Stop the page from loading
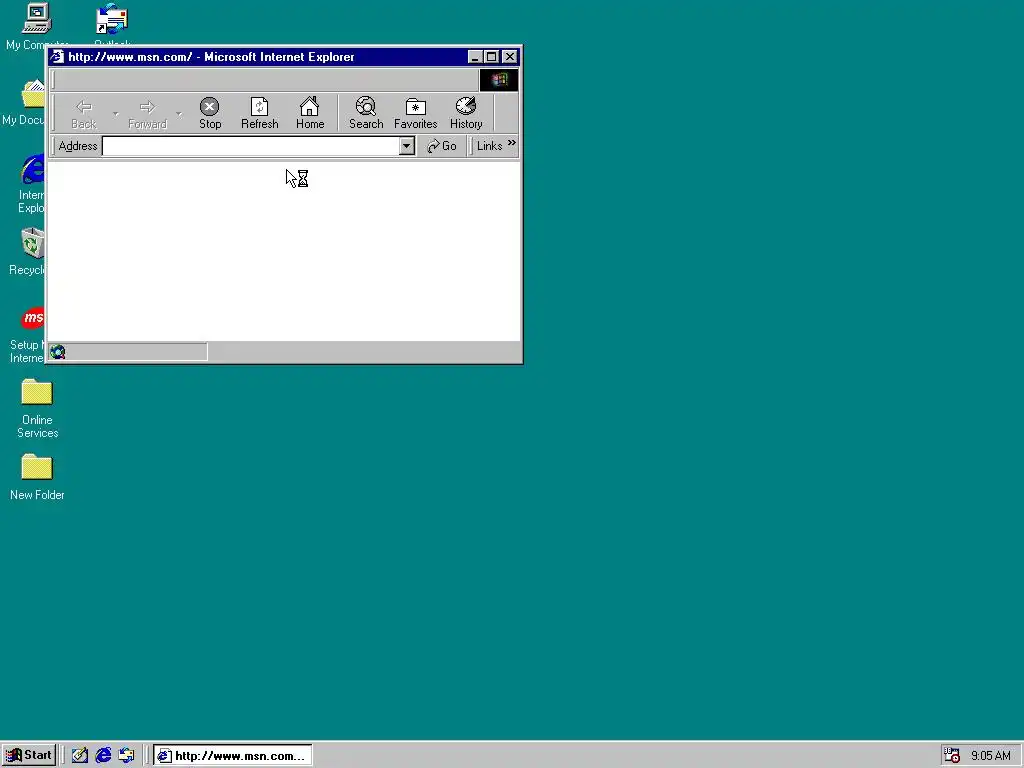This screenshot has height=768, width=1024. pyautogui.click(x=210, y=113)
